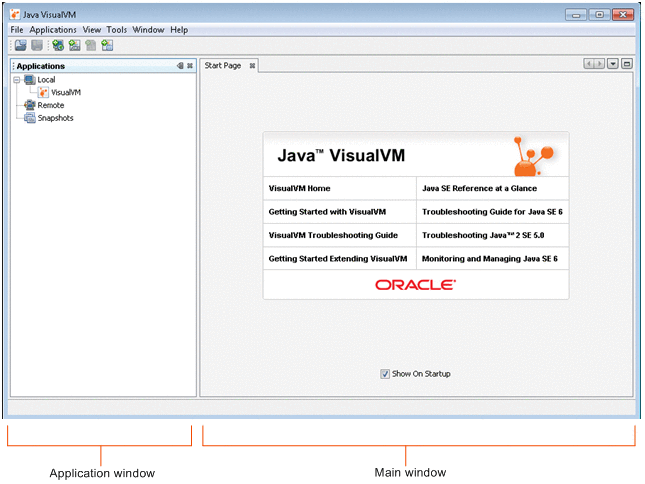Switch to the Start Page tab
The width and height of the screenshot is (645, 484).
[x=222, y=66]
